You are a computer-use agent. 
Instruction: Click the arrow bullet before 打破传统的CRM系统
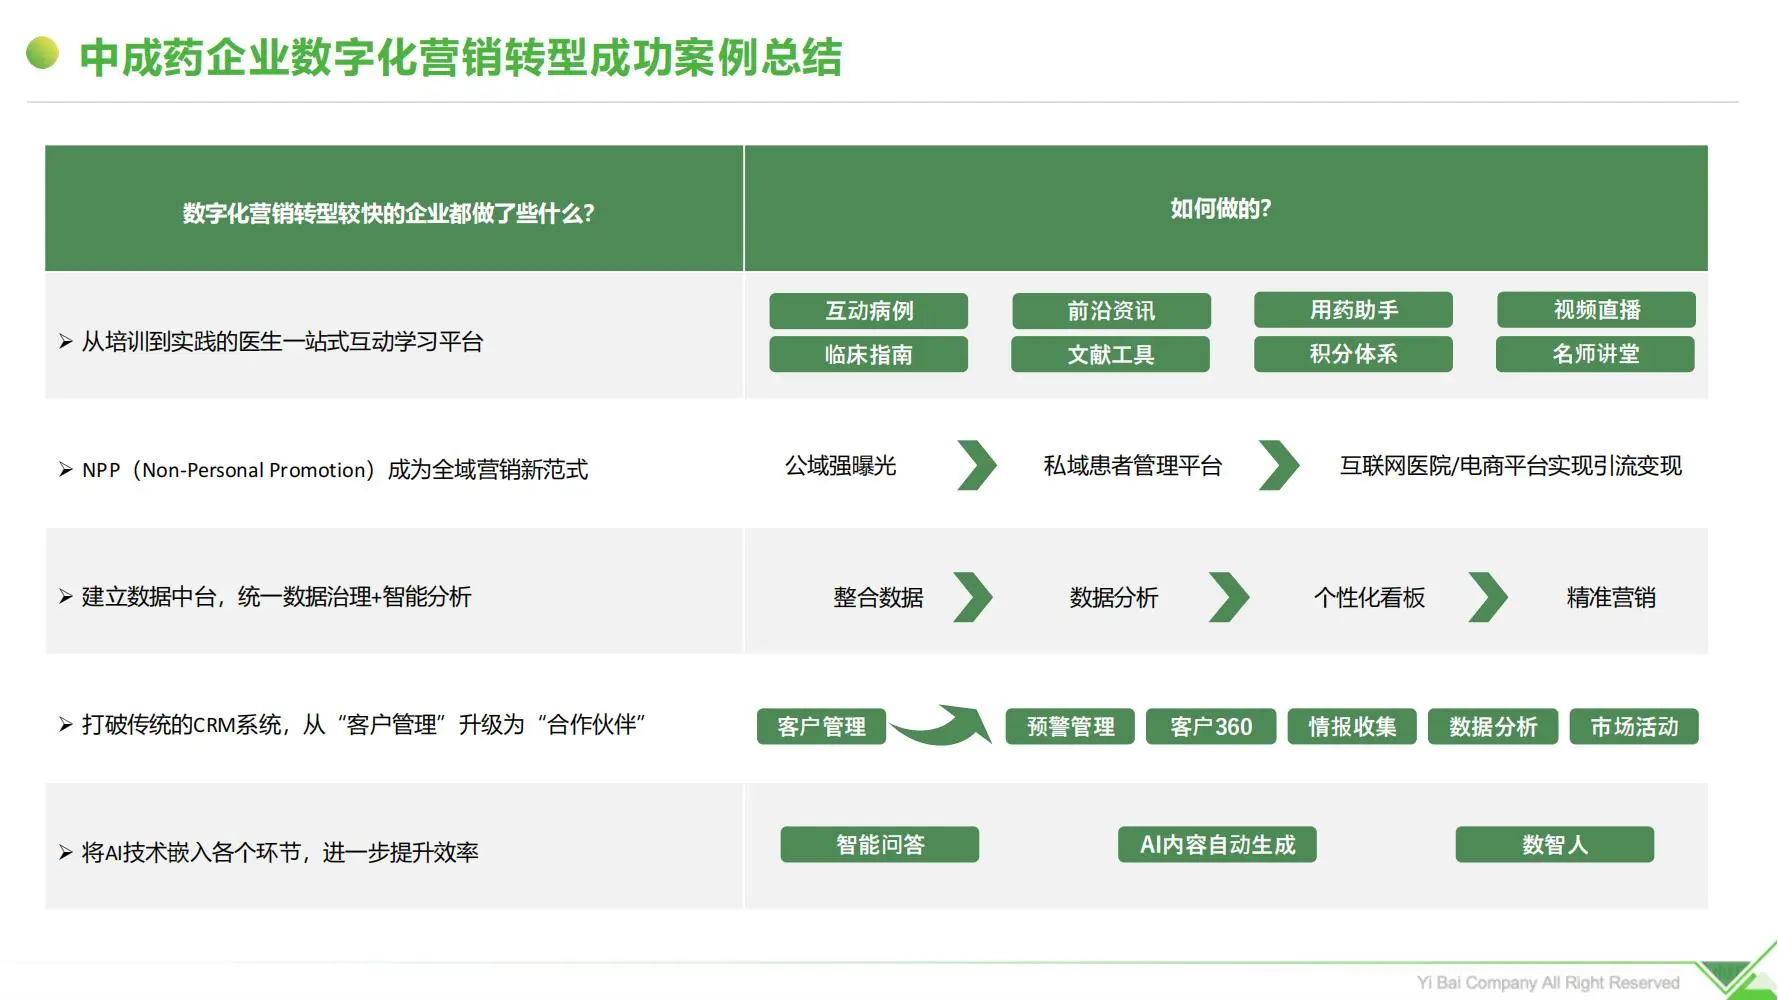click(x=66, y=725)
